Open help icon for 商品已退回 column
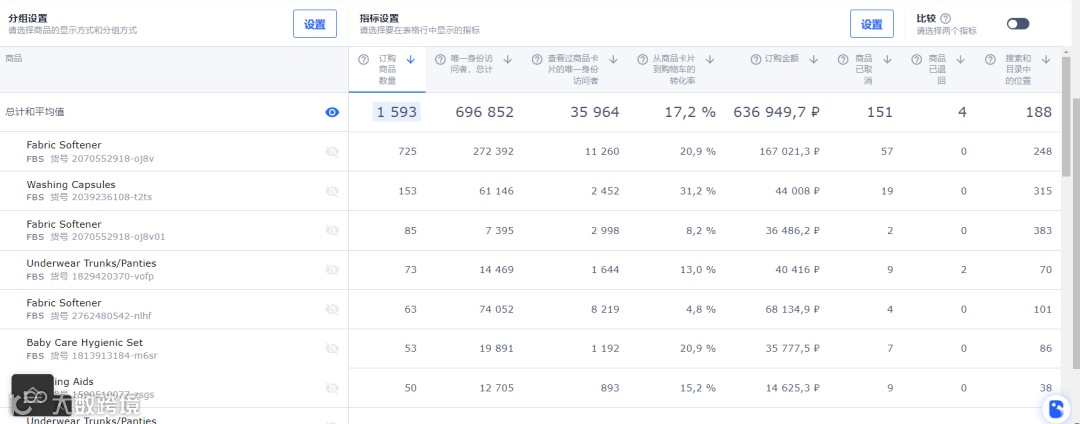The image size is (1080, 424). pos(916,60)
